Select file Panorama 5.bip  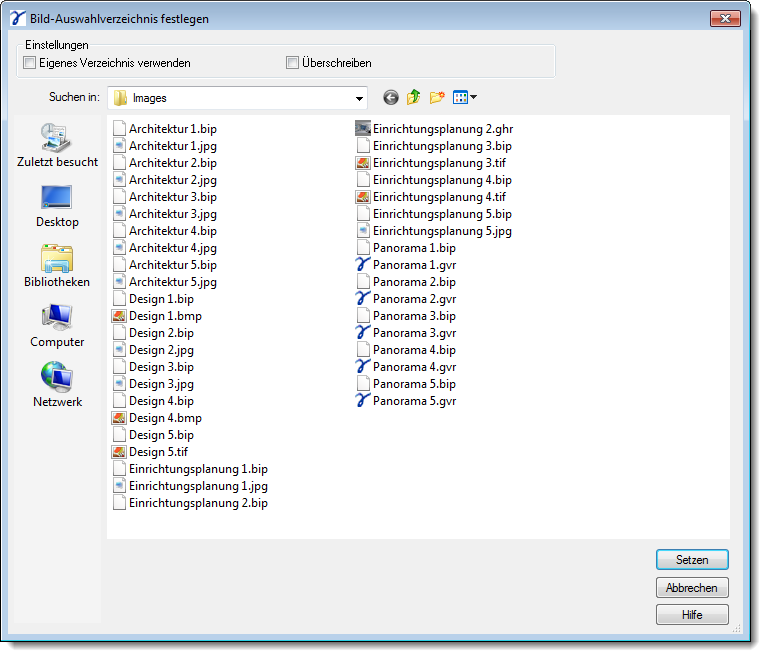point(406,383)
